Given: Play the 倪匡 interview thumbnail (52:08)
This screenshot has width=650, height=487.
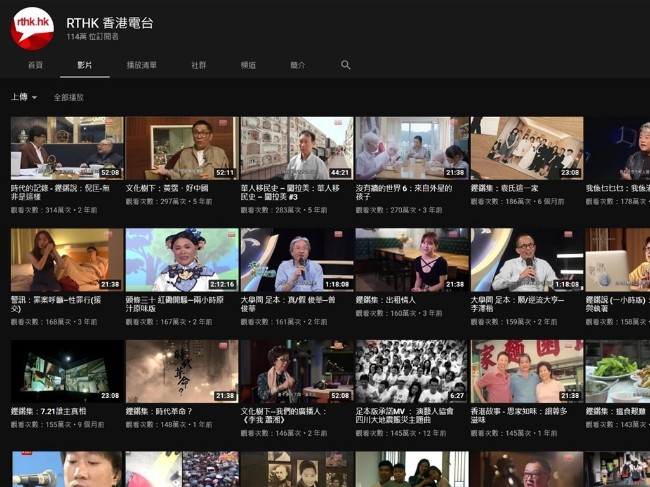Looking at the screenshot, I should tap(67, 148).
